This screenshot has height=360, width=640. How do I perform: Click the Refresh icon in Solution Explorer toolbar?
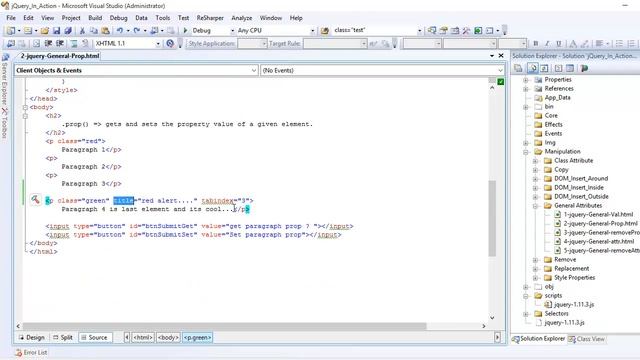tap(544, 68)
